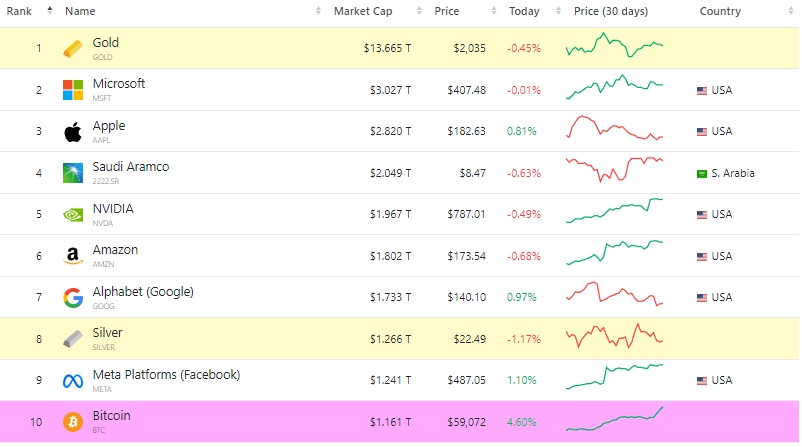This screenshot has height=447, width=802.
Task: Click Amazon's 30-day price chart
Action: tap(614, 253)
